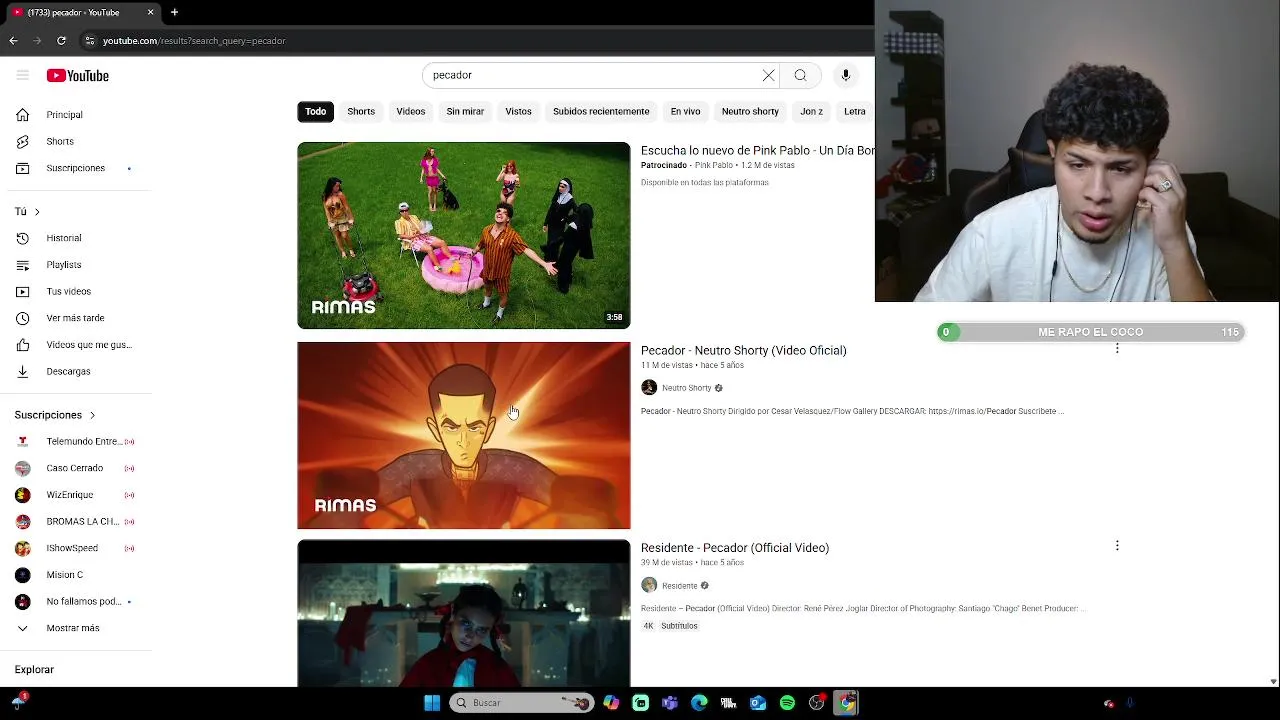Open Suscripciones in the sidebar
Screen dimensions: 1280x720
(x=76, y=168)
